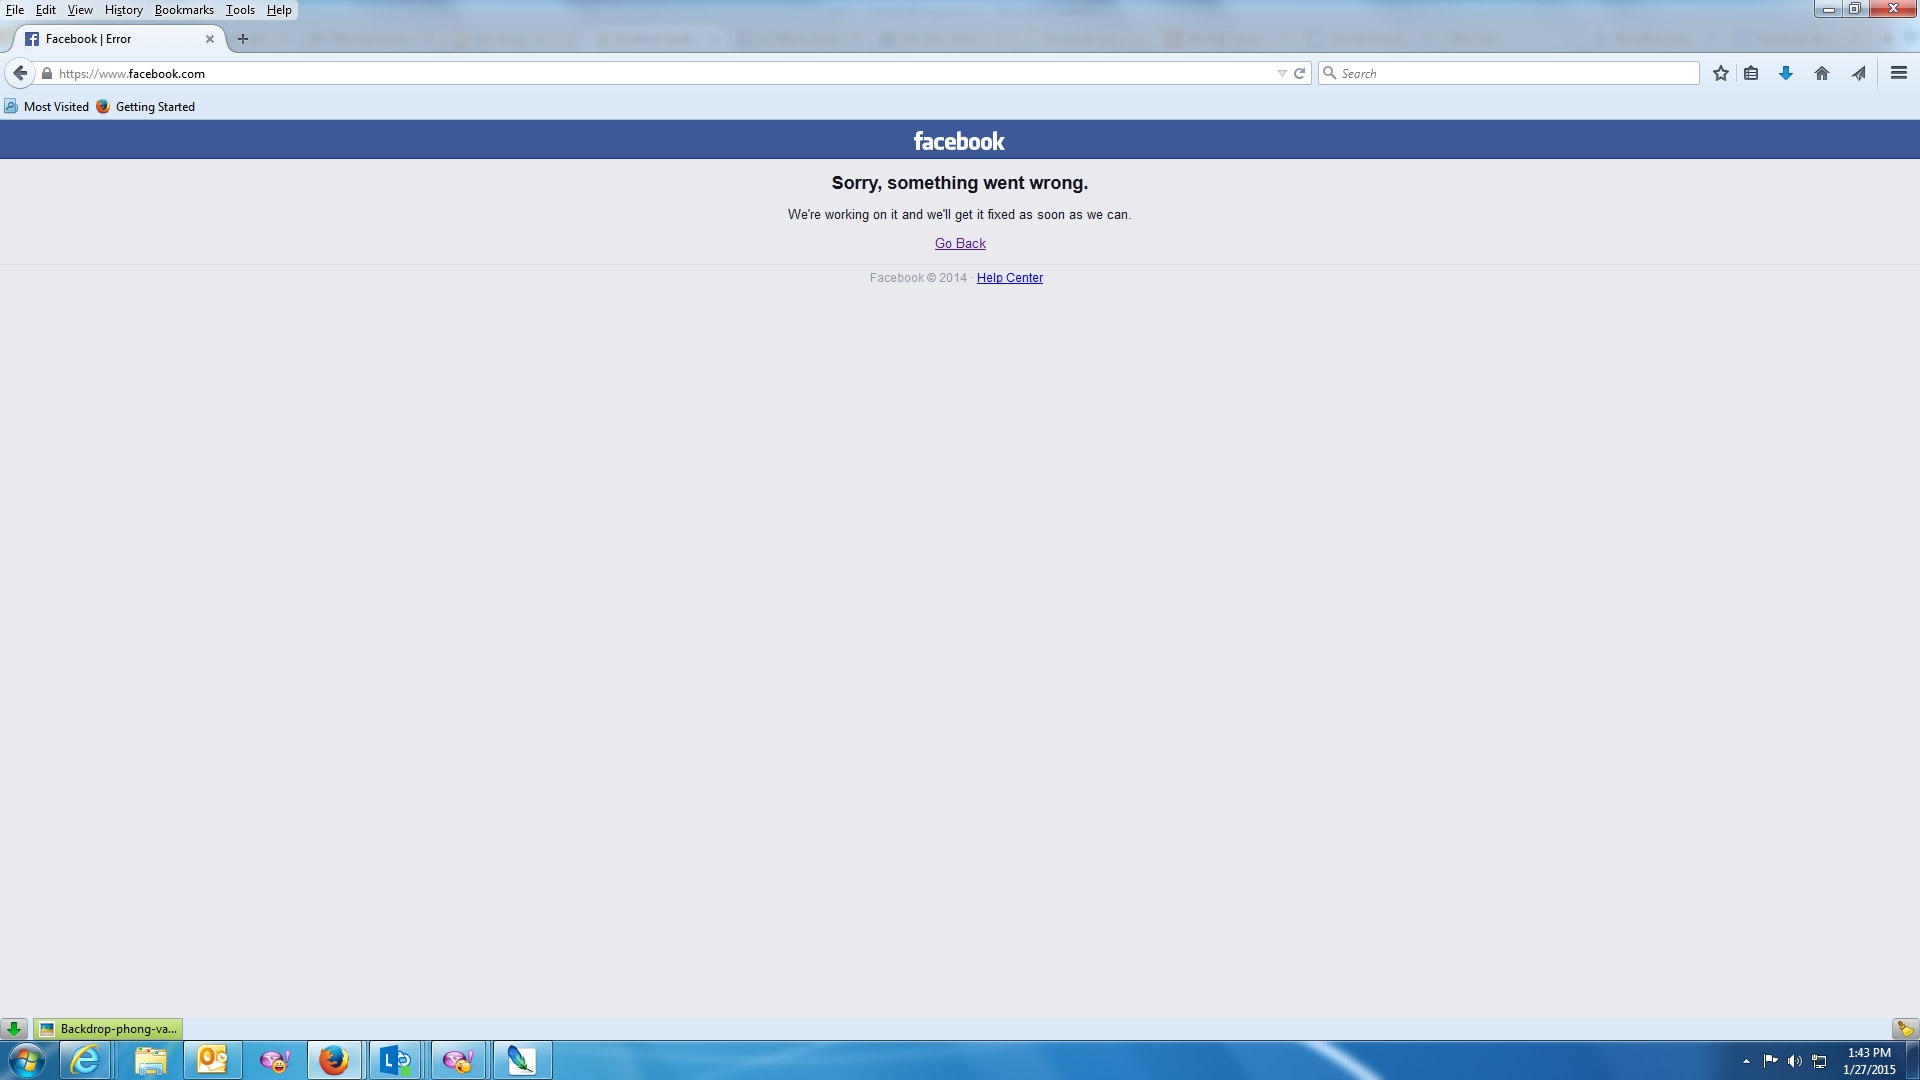
Task: Collapse the download notification arrow bottom-left
Action: [13, 1028]
